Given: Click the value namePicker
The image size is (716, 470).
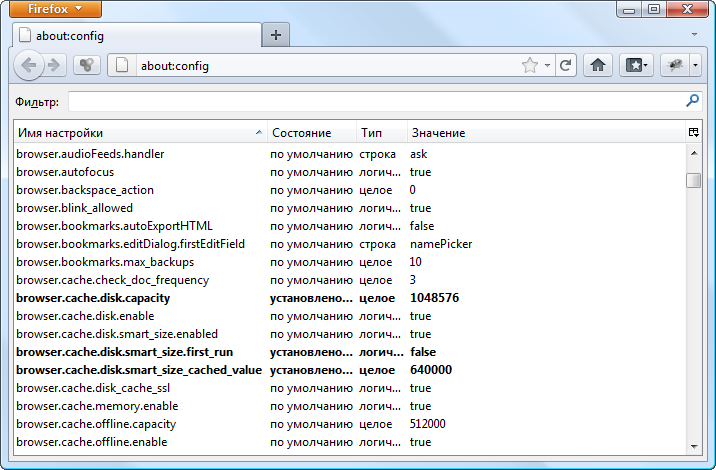Looking at the screenshot, I should [441, 244].
